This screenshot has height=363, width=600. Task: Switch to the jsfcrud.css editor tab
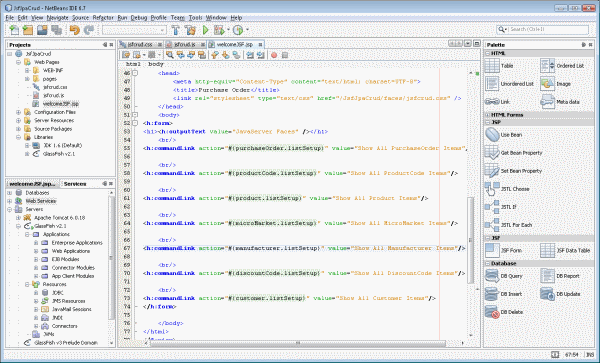140,44
